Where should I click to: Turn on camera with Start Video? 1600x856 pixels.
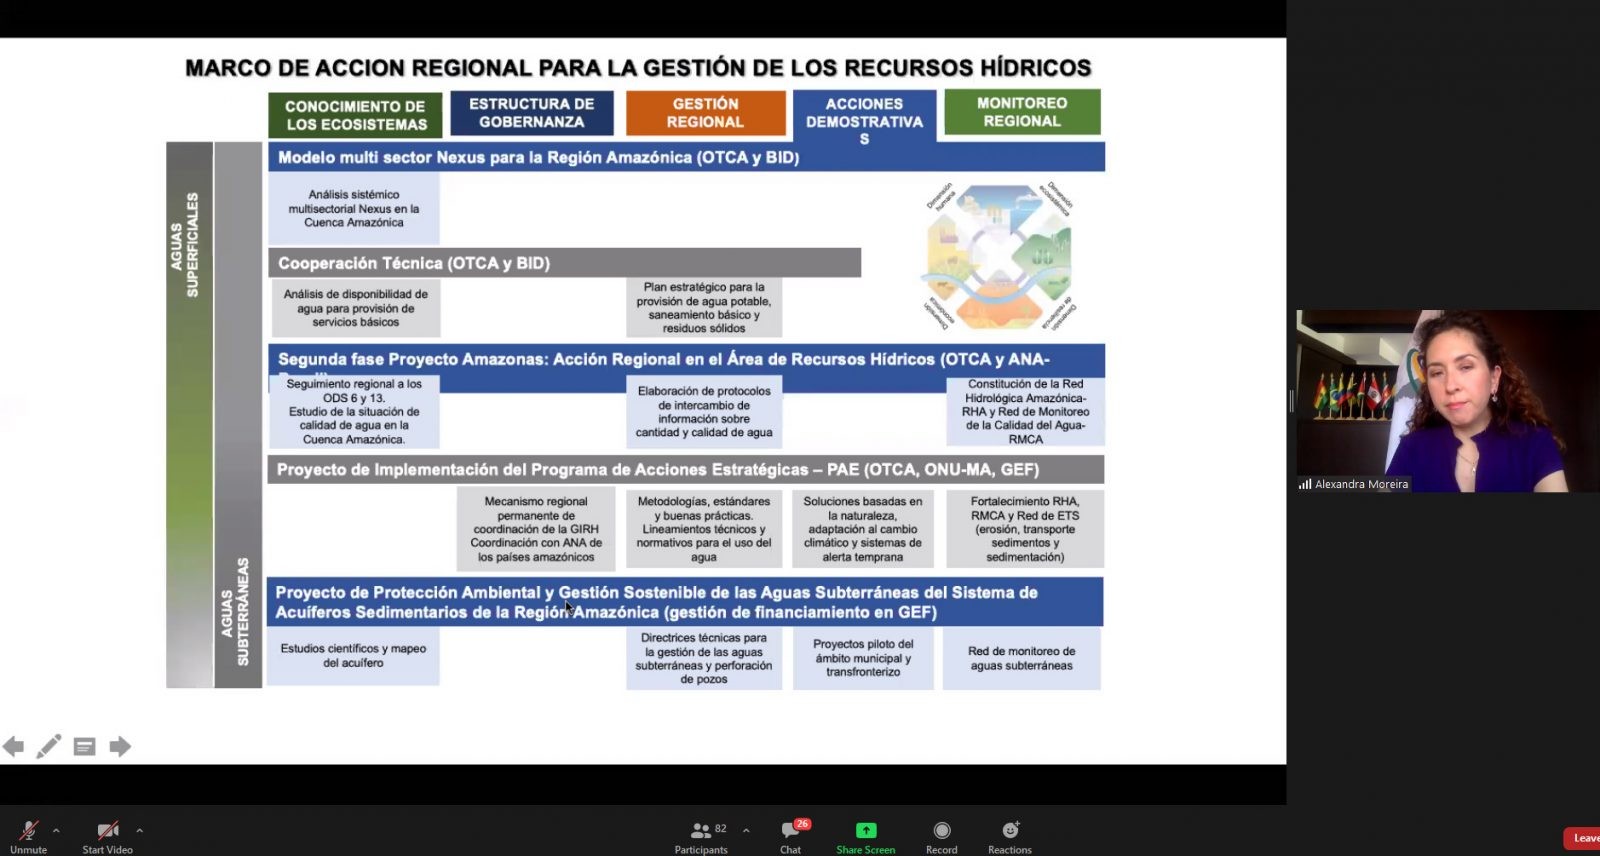(107, 831)
